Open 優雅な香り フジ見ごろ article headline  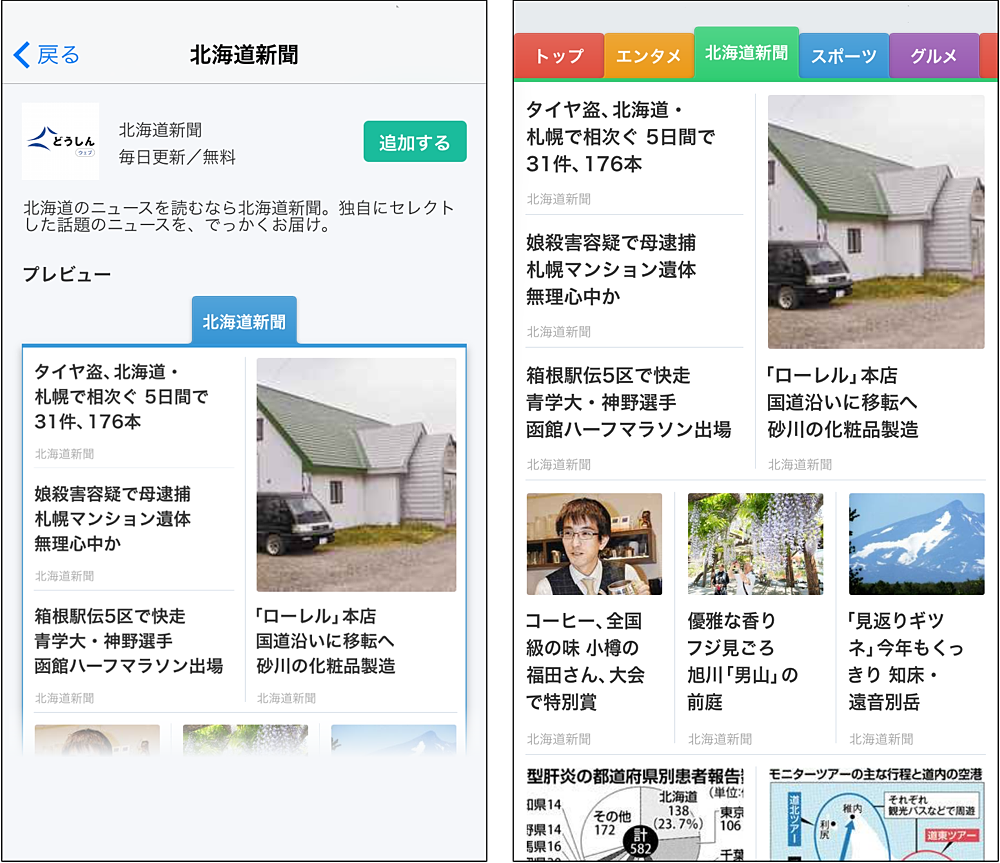point(742,661)
